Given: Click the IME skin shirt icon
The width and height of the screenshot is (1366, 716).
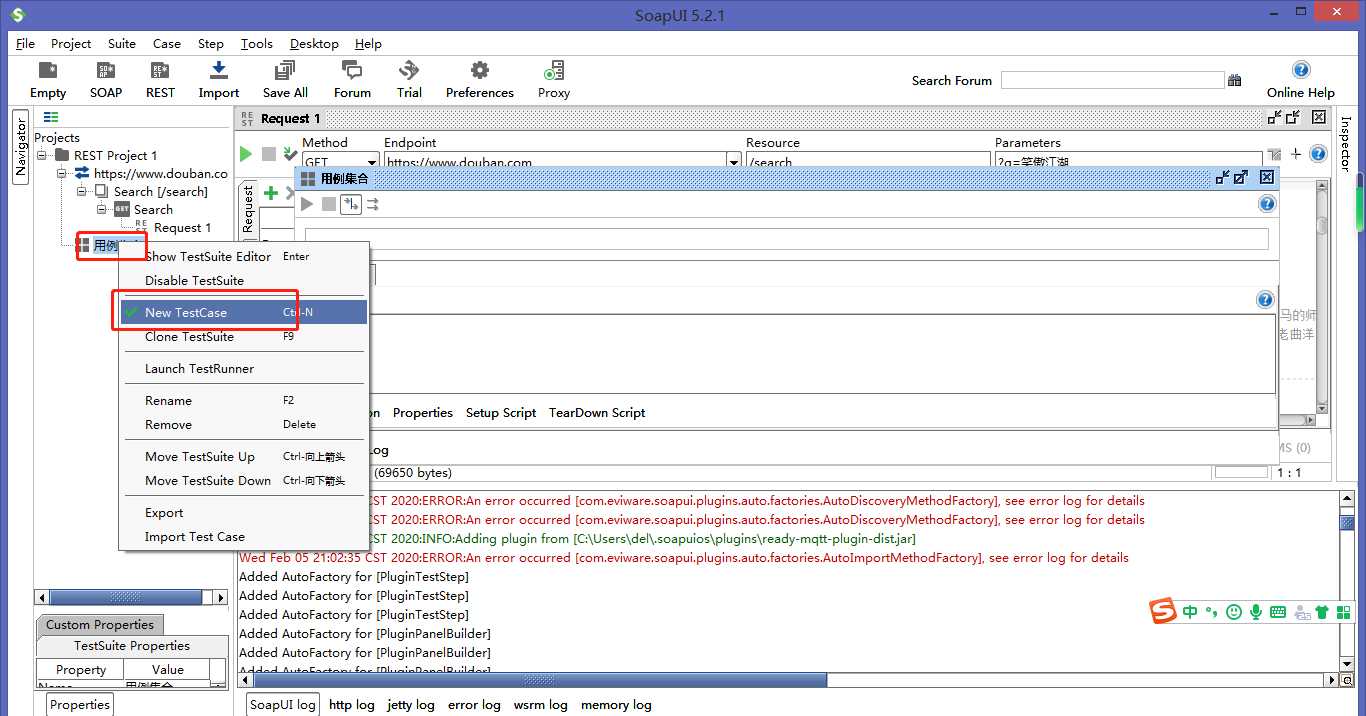Looking at the screenshot, I should (1321, 611).
